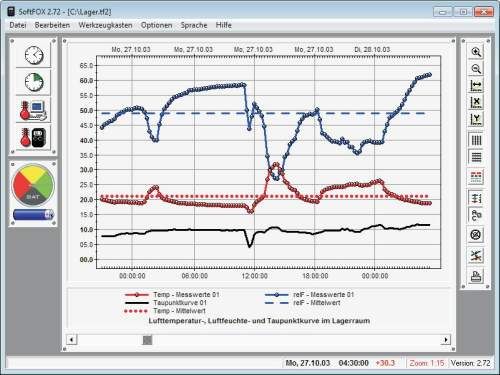Screen dimensions: 500x375
Task: Click the blue battery level bar
Action: (x=33, y=215)
